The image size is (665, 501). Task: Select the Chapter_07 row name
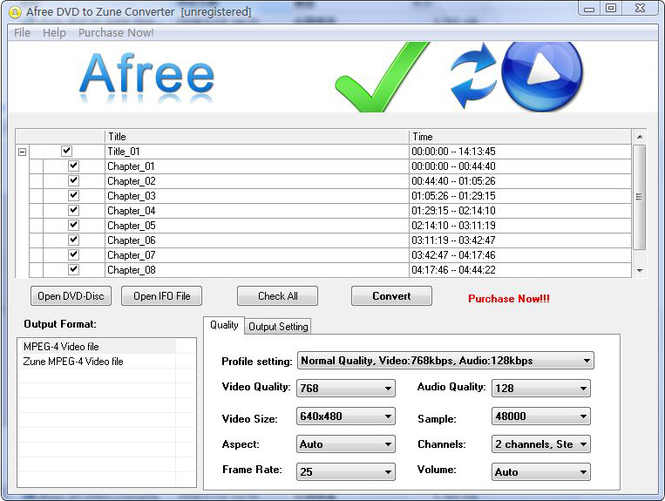pos(131,255)
